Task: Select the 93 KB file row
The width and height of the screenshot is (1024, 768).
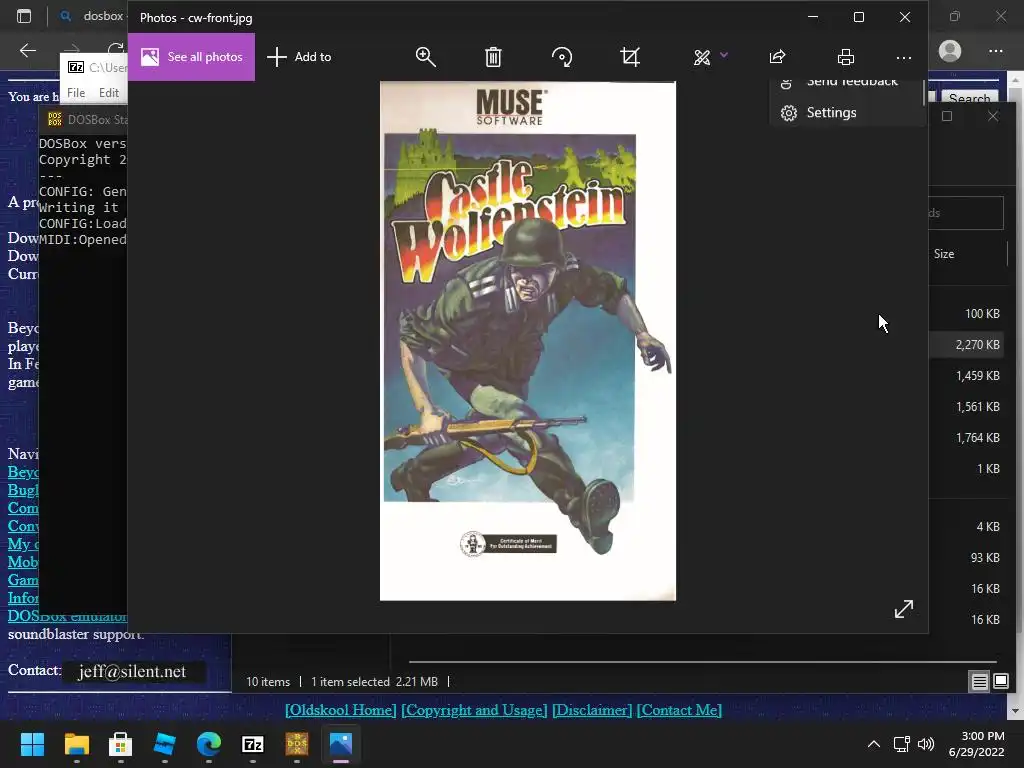Action: tap(967, 558)
